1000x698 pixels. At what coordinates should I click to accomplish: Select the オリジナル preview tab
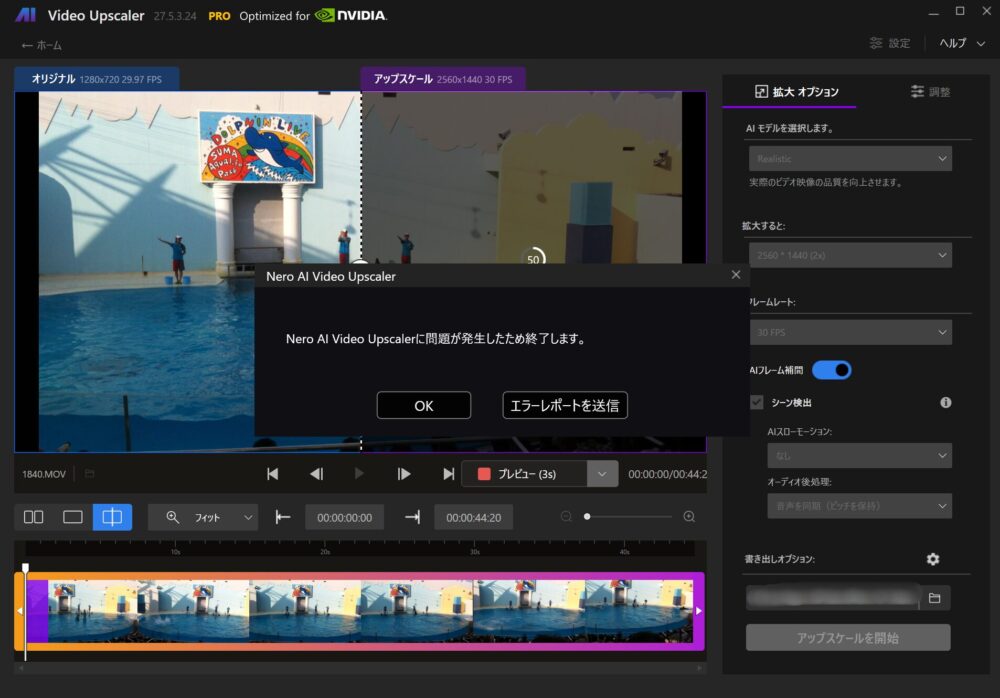coord(96,79)
